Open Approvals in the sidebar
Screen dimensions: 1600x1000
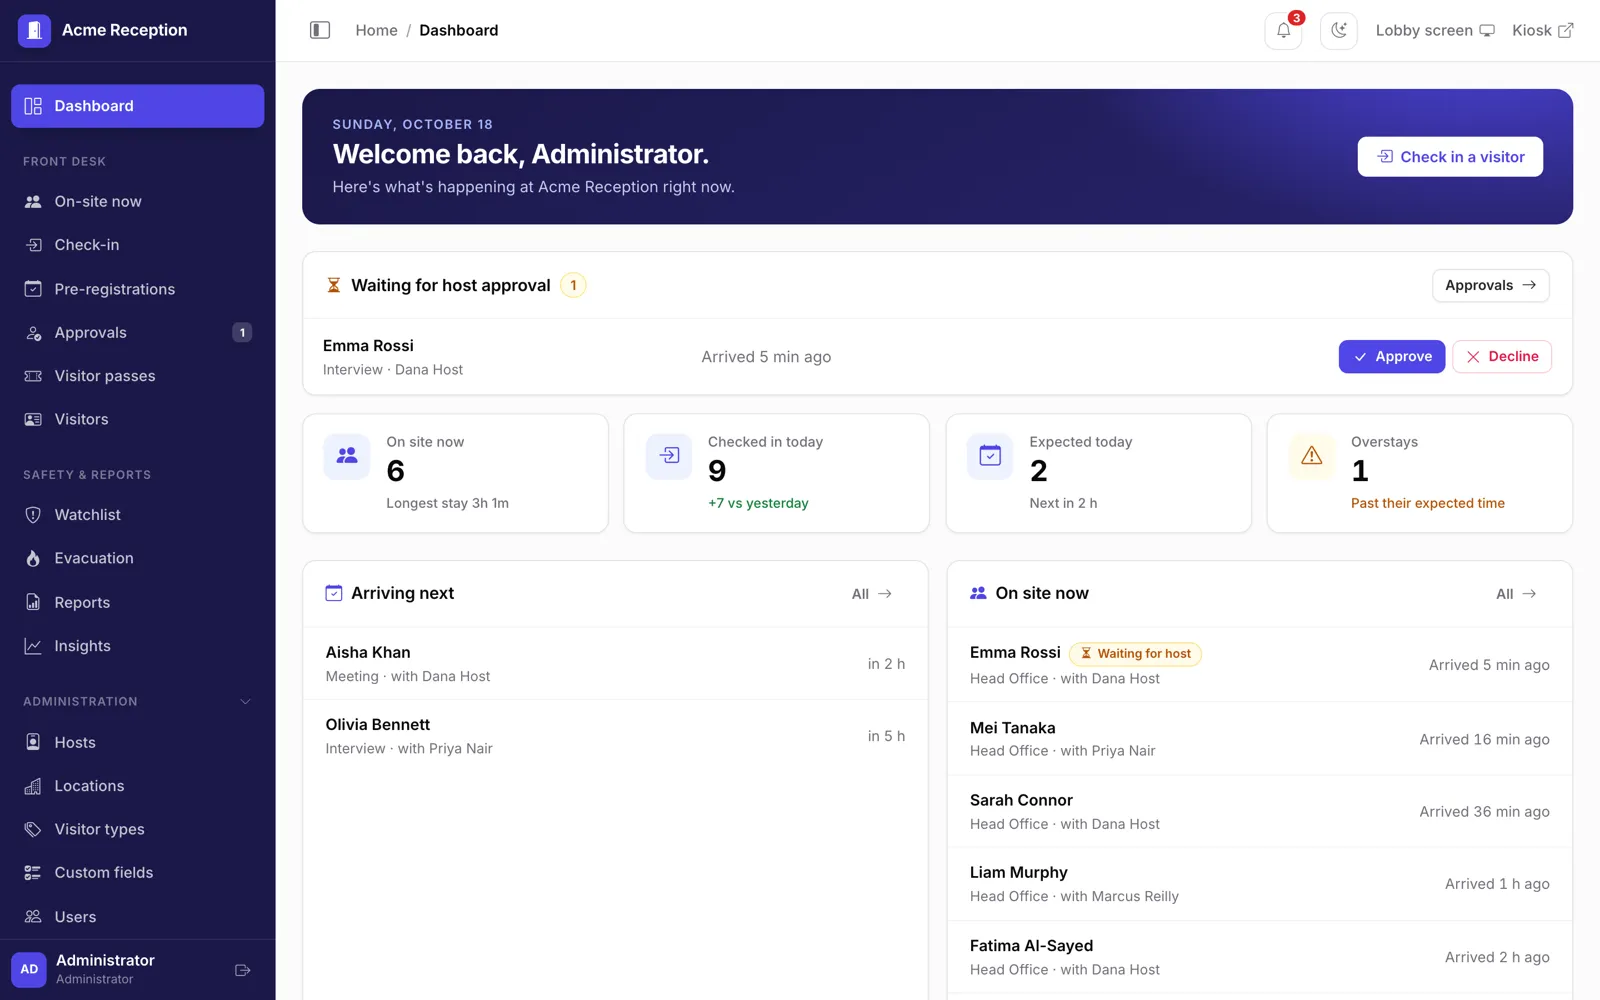coord(138,332)
